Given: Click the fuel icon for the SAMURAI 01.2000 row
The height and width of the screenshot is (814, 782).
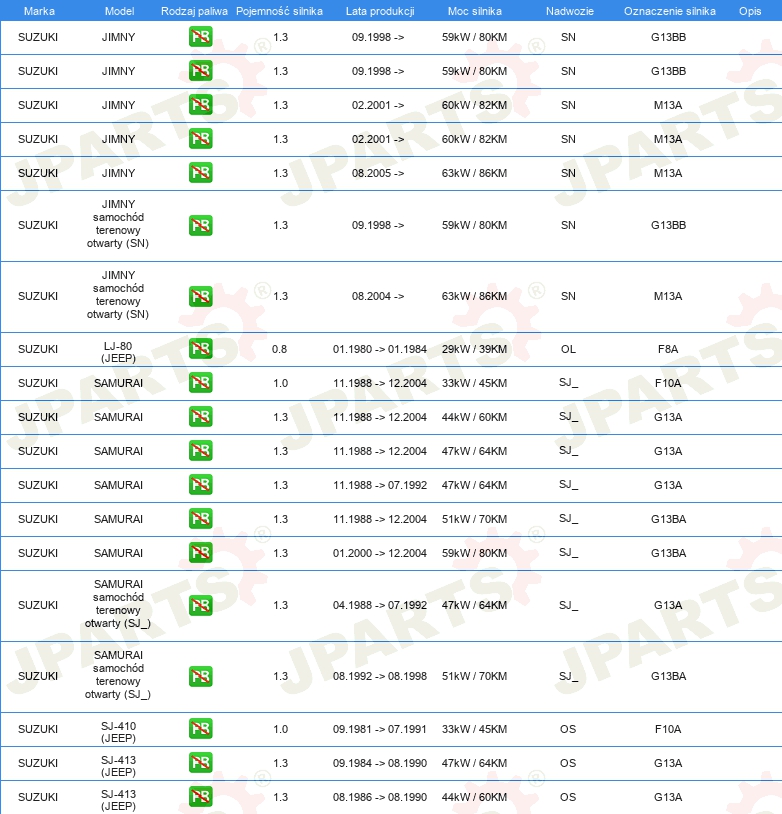Looking at the screenshot, I should point(200,553).
